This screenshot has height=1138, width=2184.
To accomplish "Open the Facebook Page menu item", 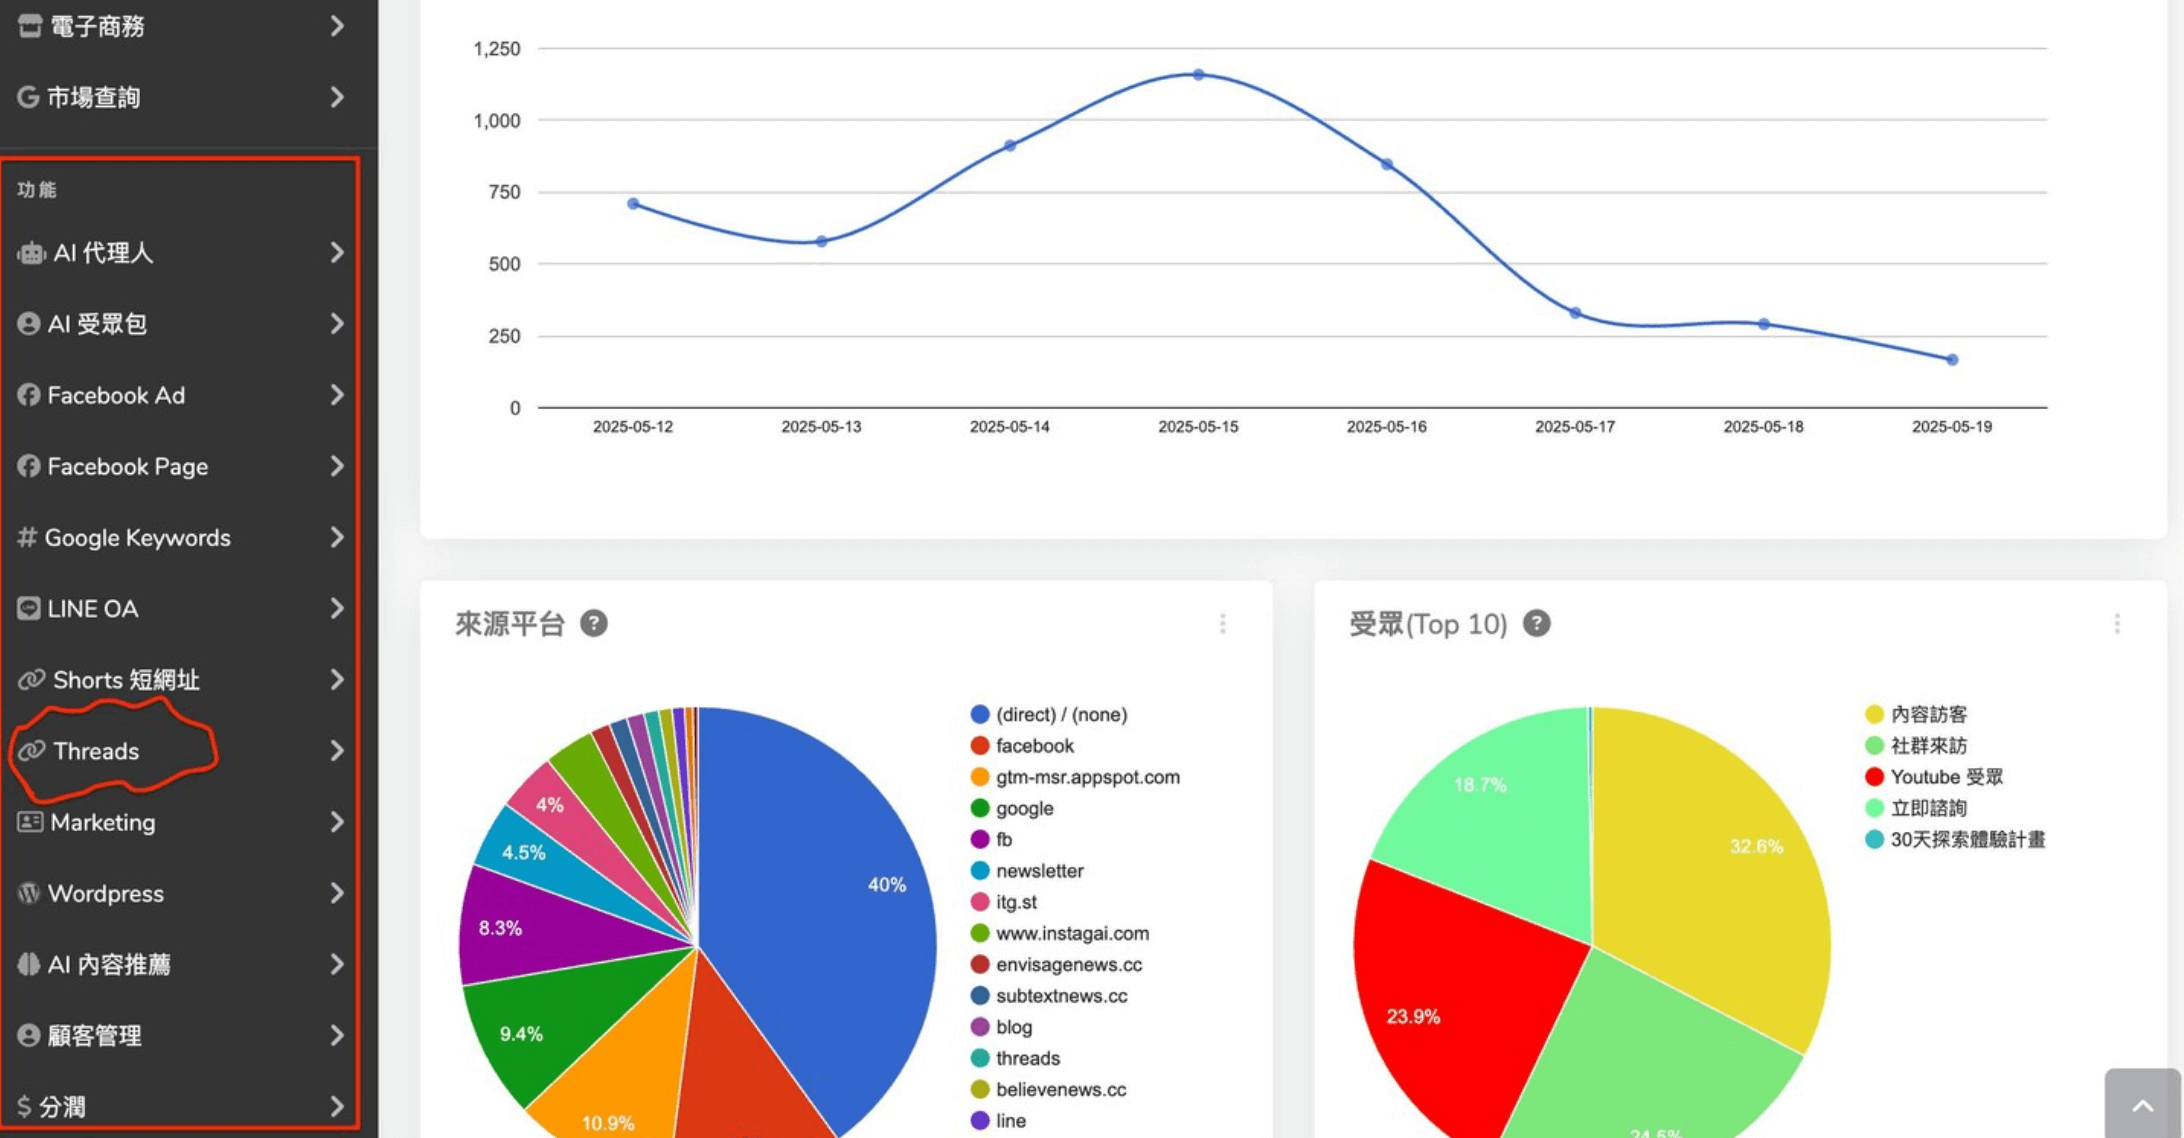I will tap(127, 467).
